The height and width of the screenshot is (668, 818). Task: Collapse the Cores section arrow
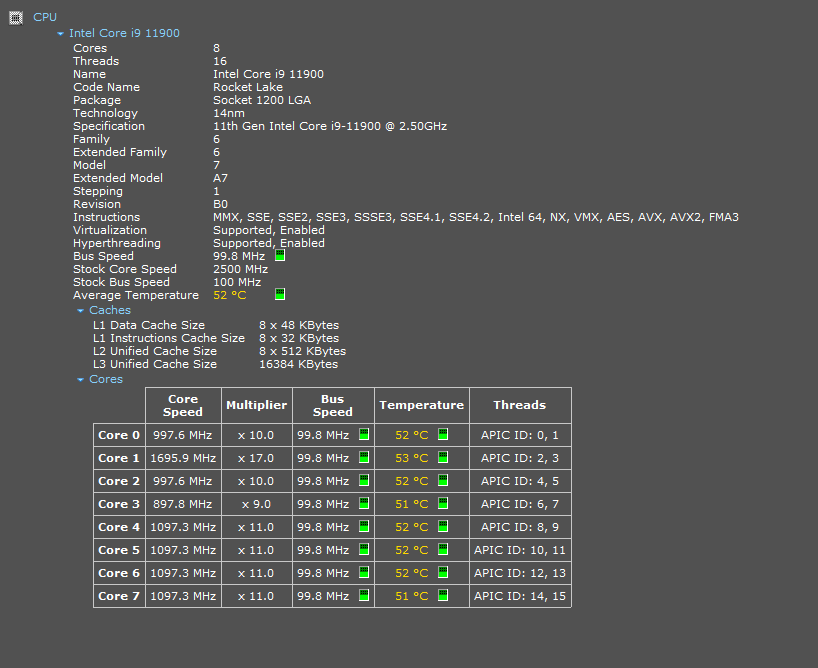pos(80,379)
